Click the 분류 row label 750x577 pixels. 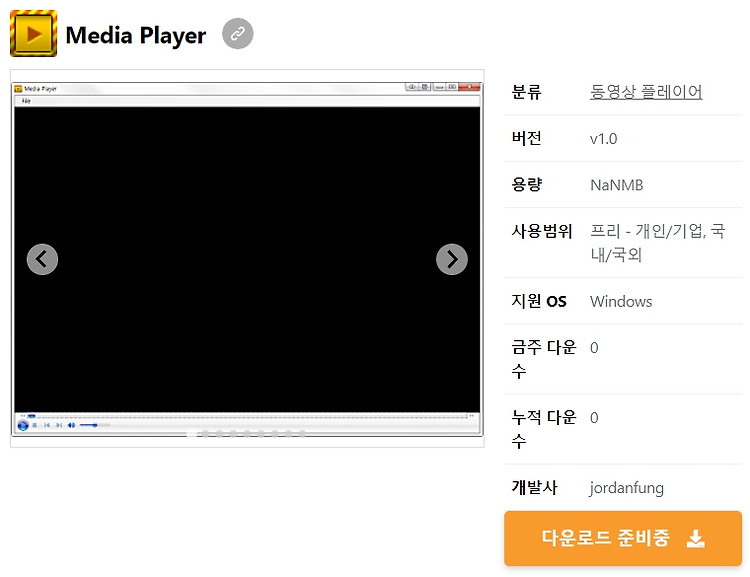526,92
